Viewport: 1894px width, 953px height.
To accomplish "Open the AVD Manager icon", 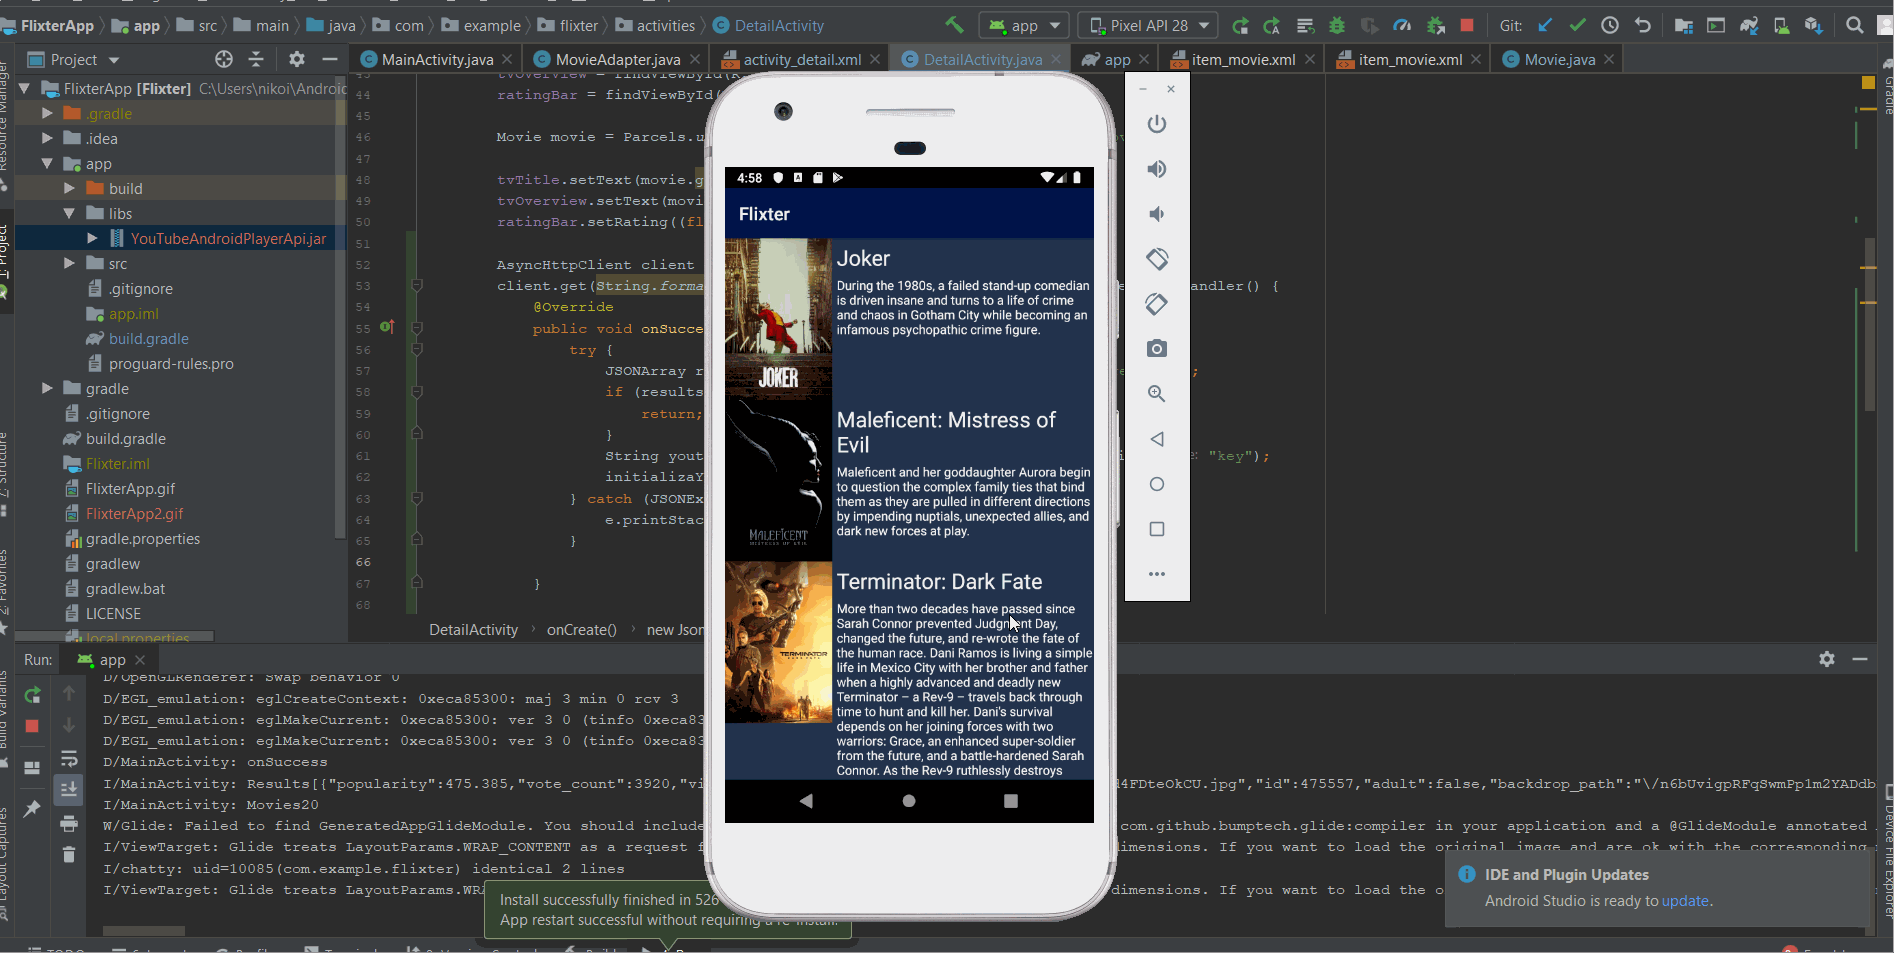I will click(x=1781, y=26).
